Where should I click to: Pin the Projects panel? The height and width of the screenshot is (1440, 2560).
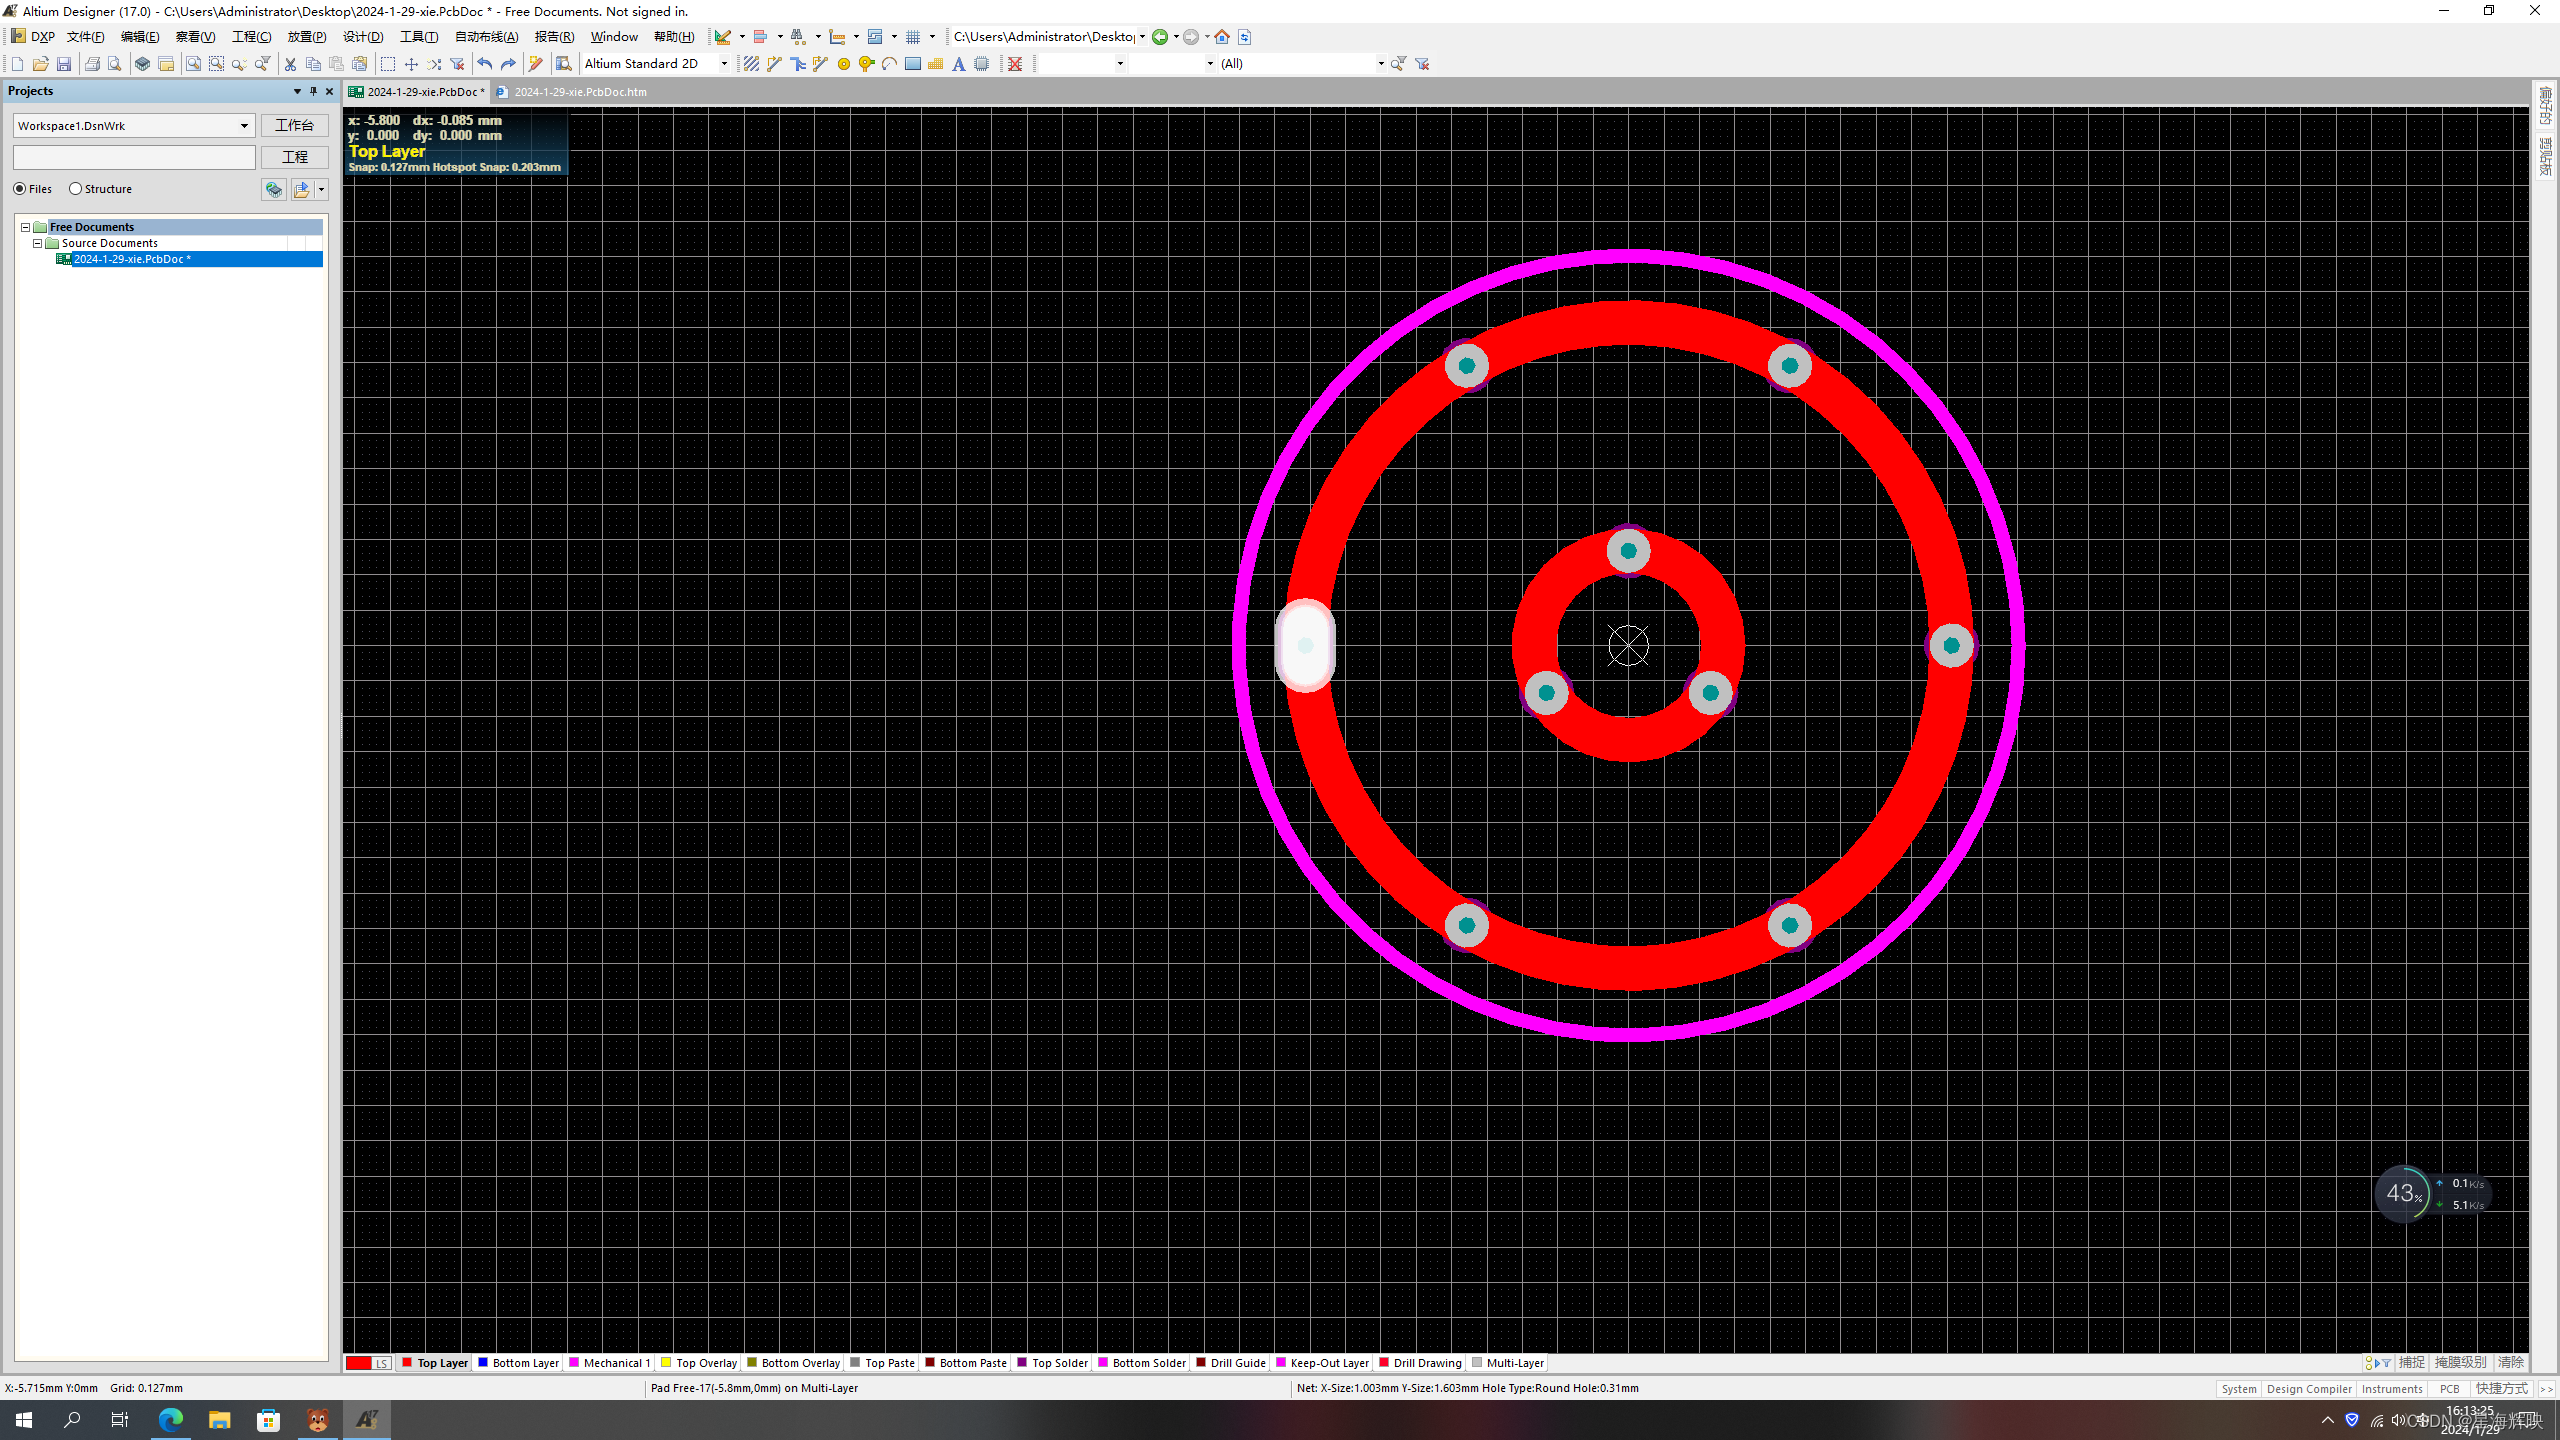pyautogui.click(x=313, y=91)
